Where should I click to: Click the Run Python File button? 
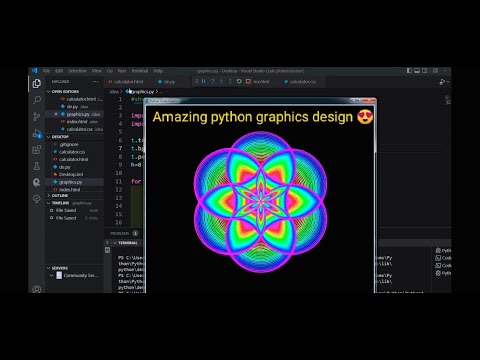point(442,82)
